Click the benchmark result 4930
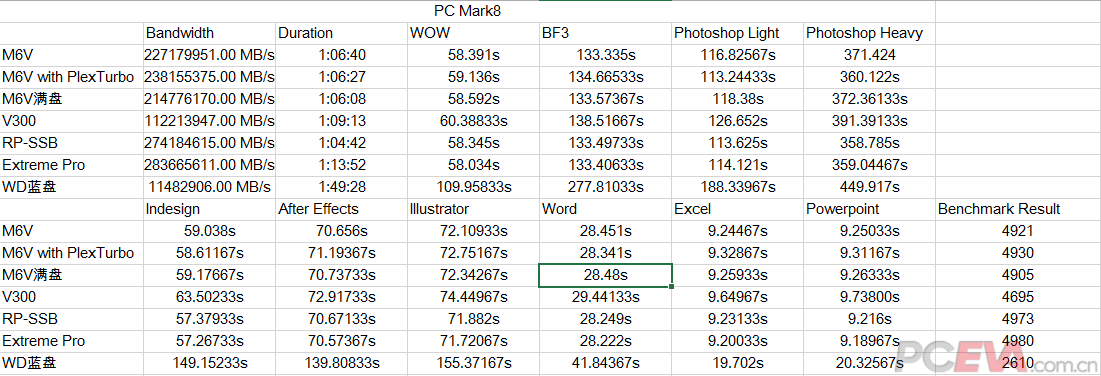Image resolution: width=1101 pixels, height=376 pixels. click(1018, 253)
